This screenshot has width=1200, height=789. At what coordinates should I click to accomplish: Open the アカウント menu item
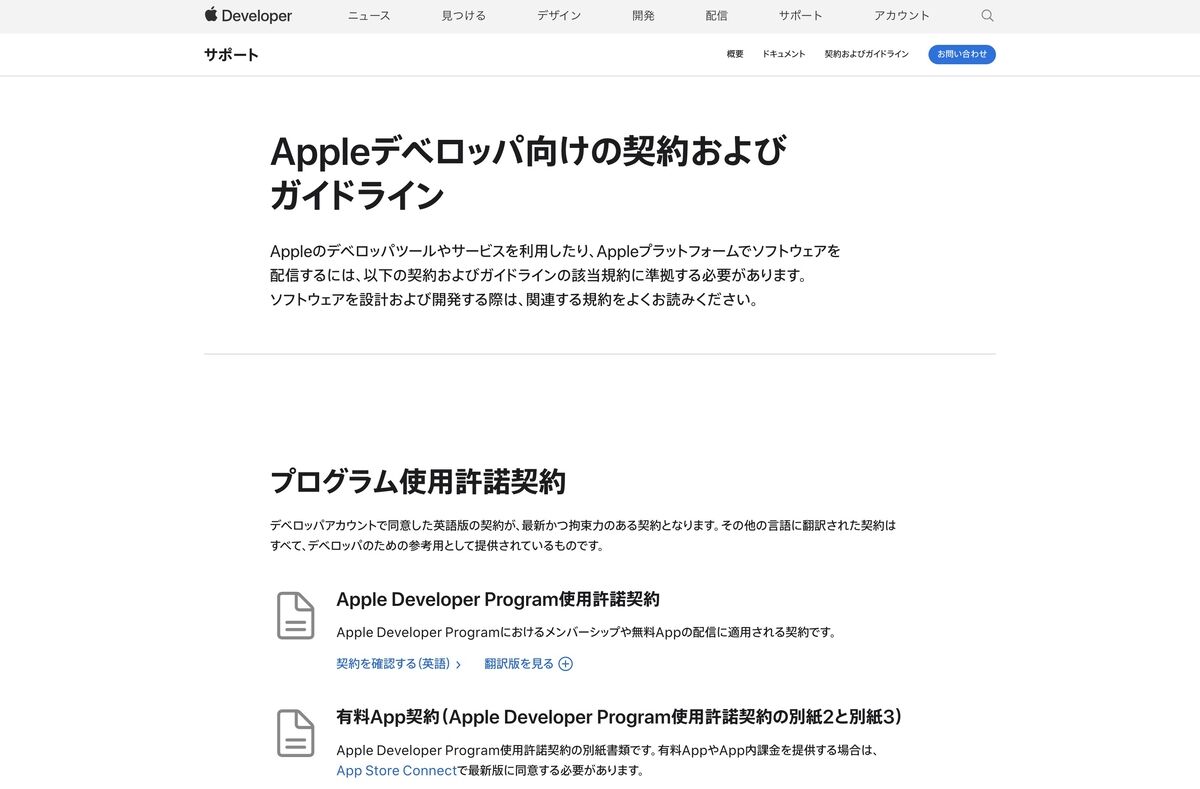click(x=902, y=16)
